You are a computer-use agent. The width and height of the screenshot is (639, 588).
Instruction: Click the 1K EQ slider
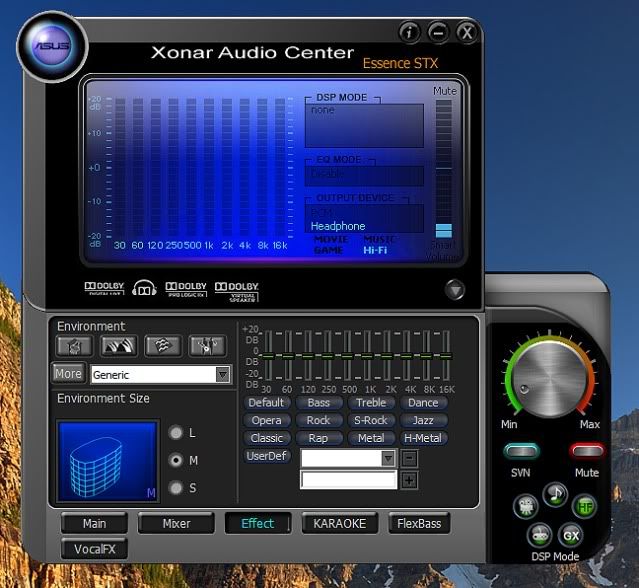[367, 356]
